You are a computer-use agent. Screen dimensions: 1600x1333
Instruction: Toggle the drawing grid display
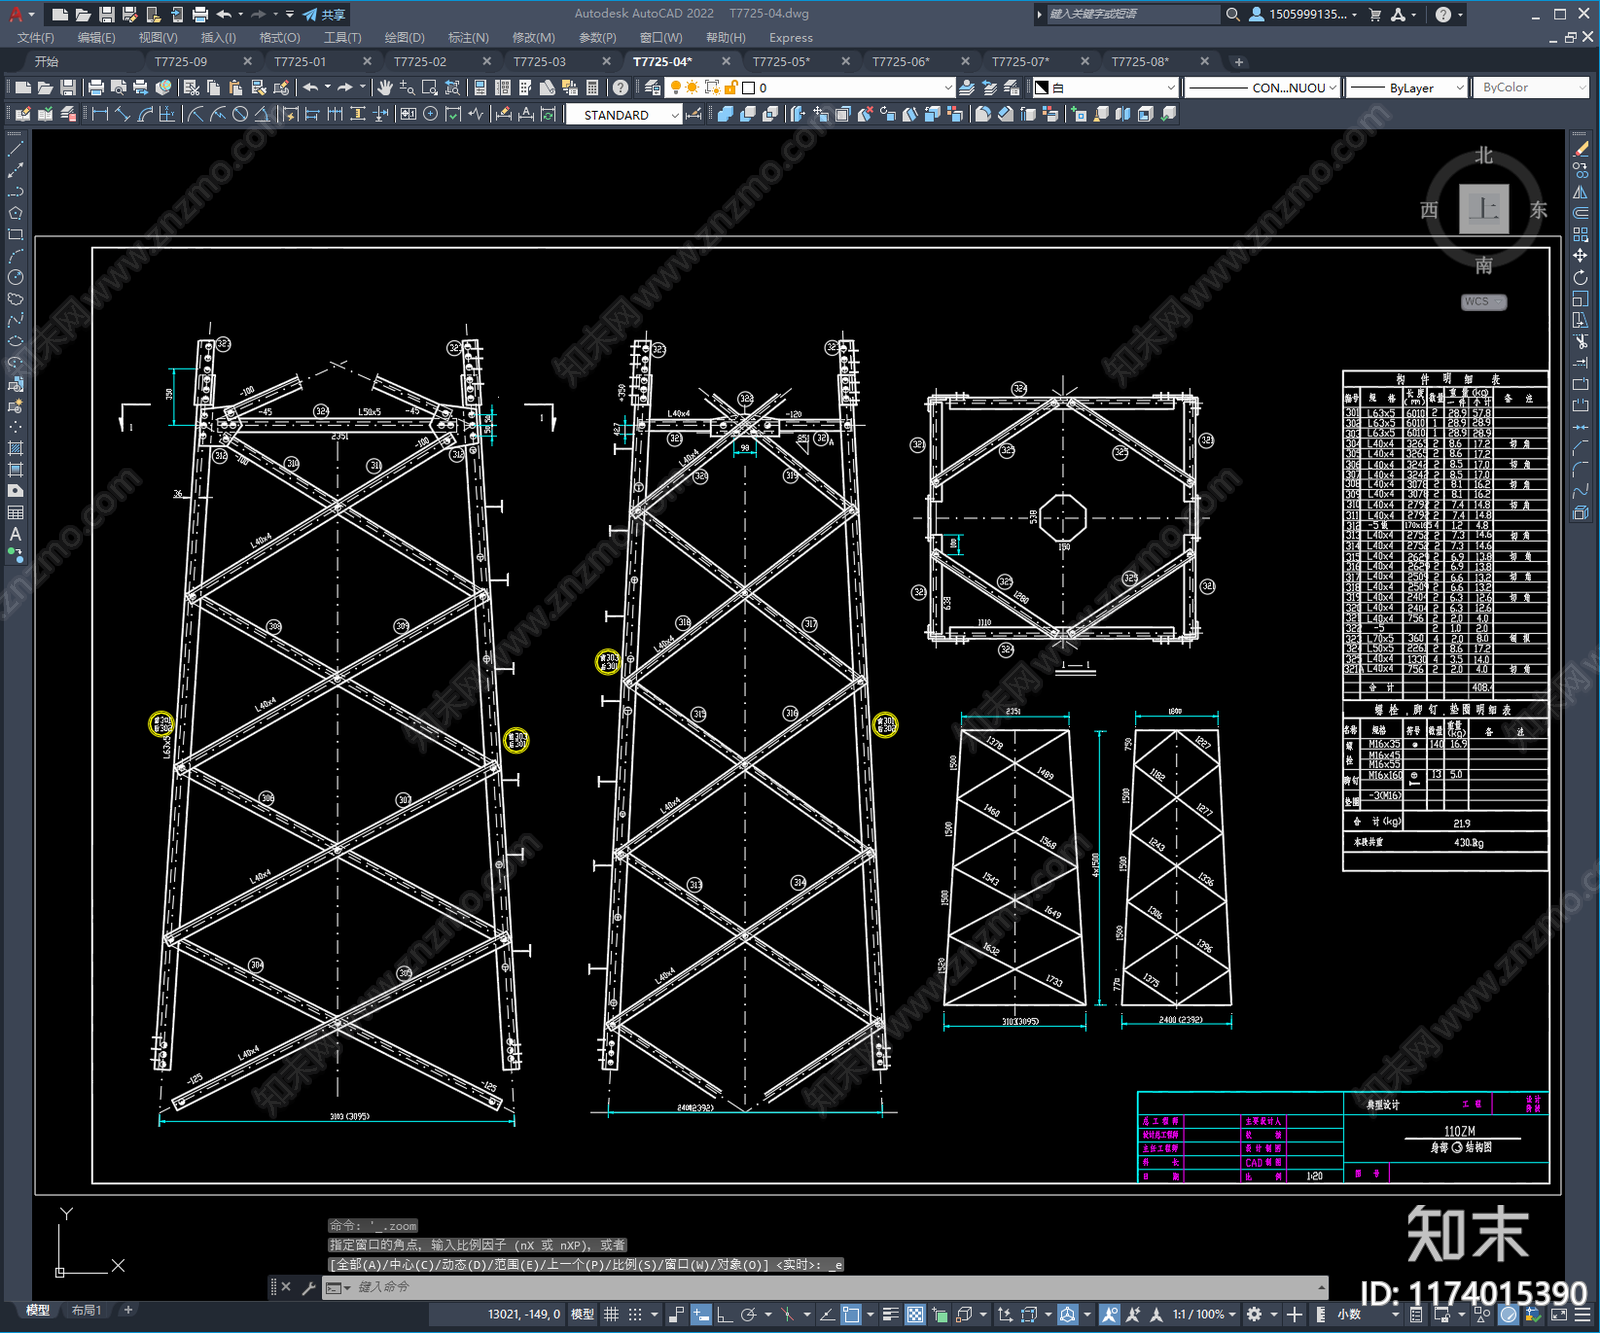611,1314
